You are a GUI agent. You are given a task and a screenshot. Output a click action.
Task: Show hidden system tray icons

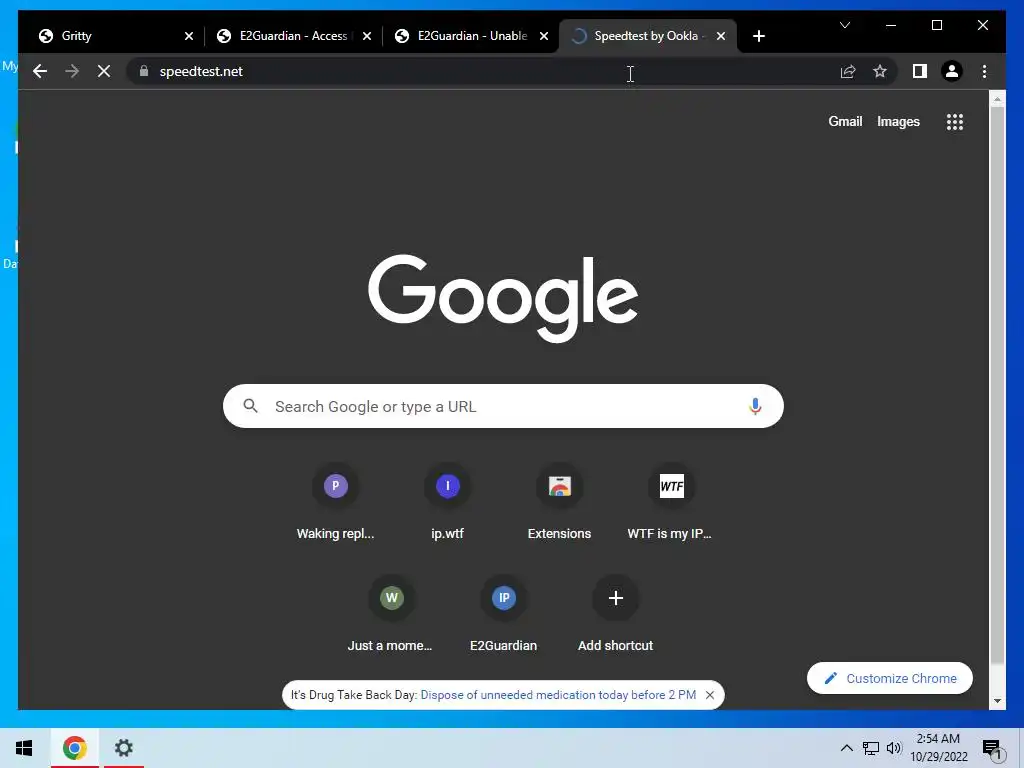click(x=846, y=748)
